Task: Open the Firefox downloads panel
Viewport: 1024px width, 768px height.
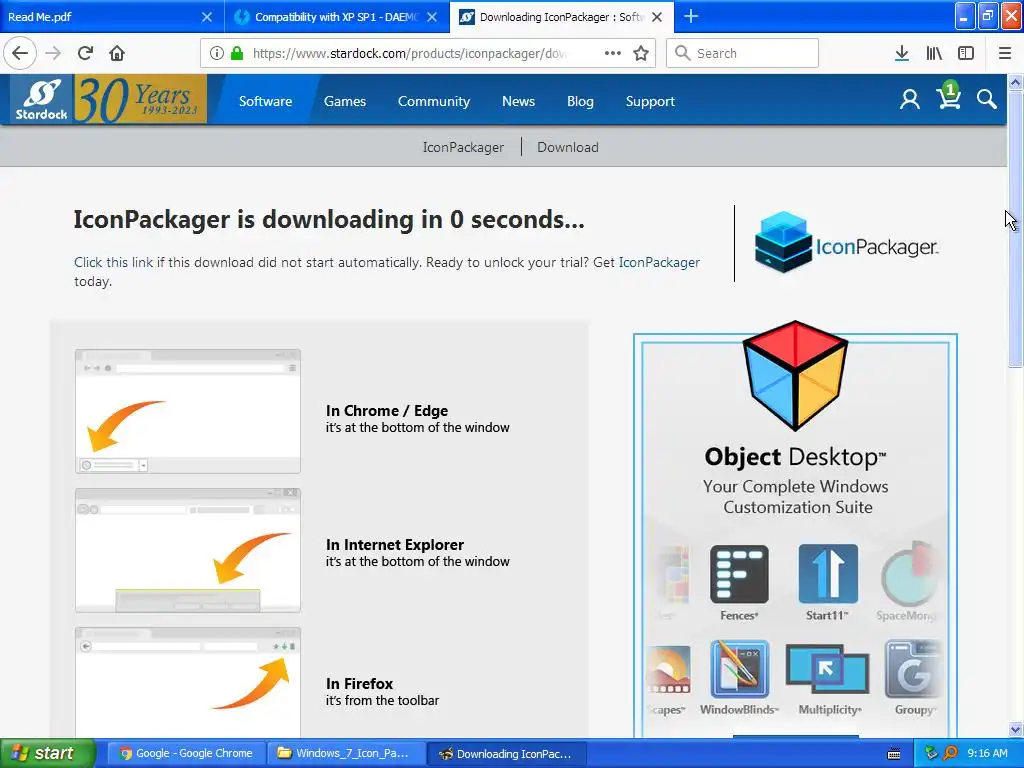Action: point(902,53)
